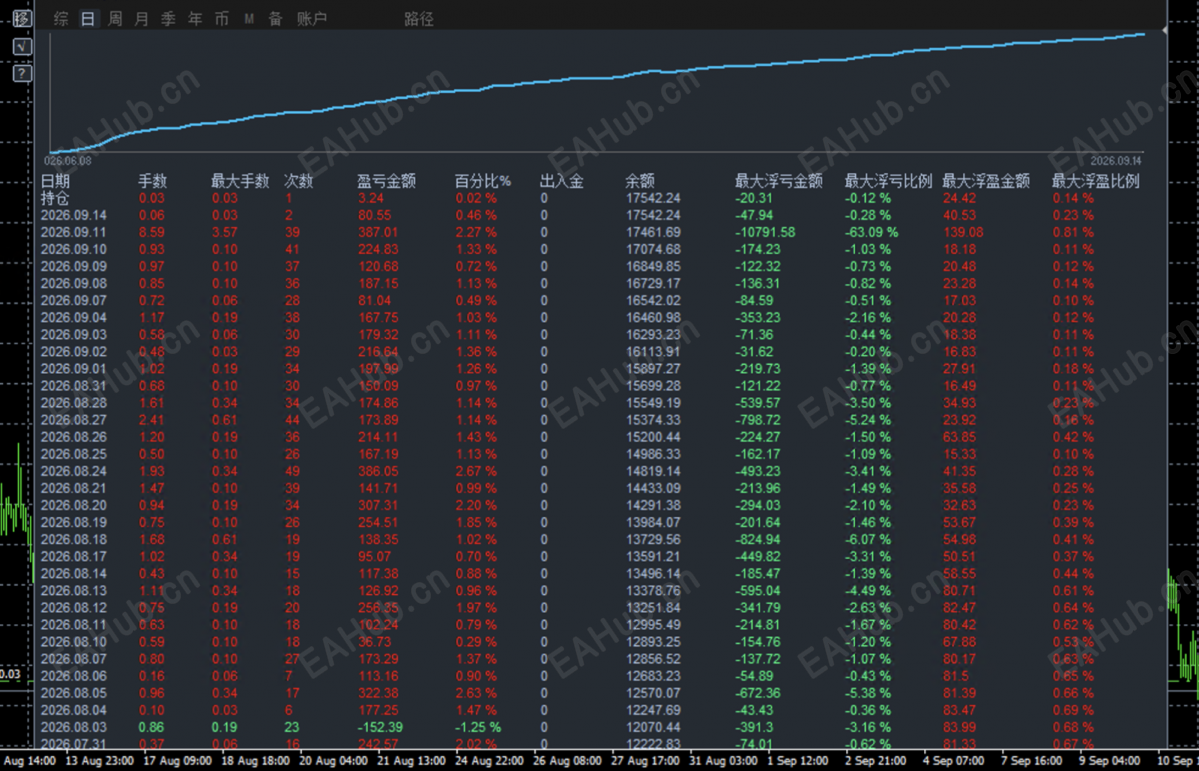Click the 17542.24 balance in the 持仓 row

[x=653, y=198]
